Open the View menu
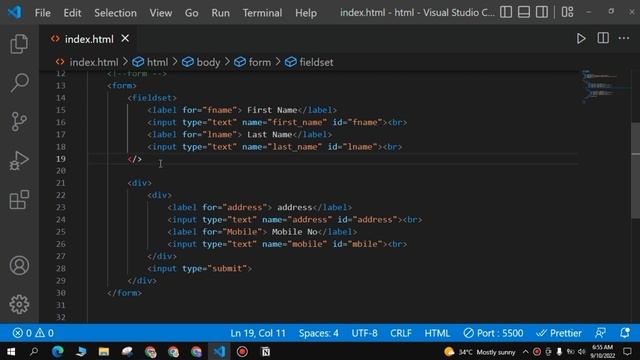Viewport: 640px width, 360px height. [160, 13]
